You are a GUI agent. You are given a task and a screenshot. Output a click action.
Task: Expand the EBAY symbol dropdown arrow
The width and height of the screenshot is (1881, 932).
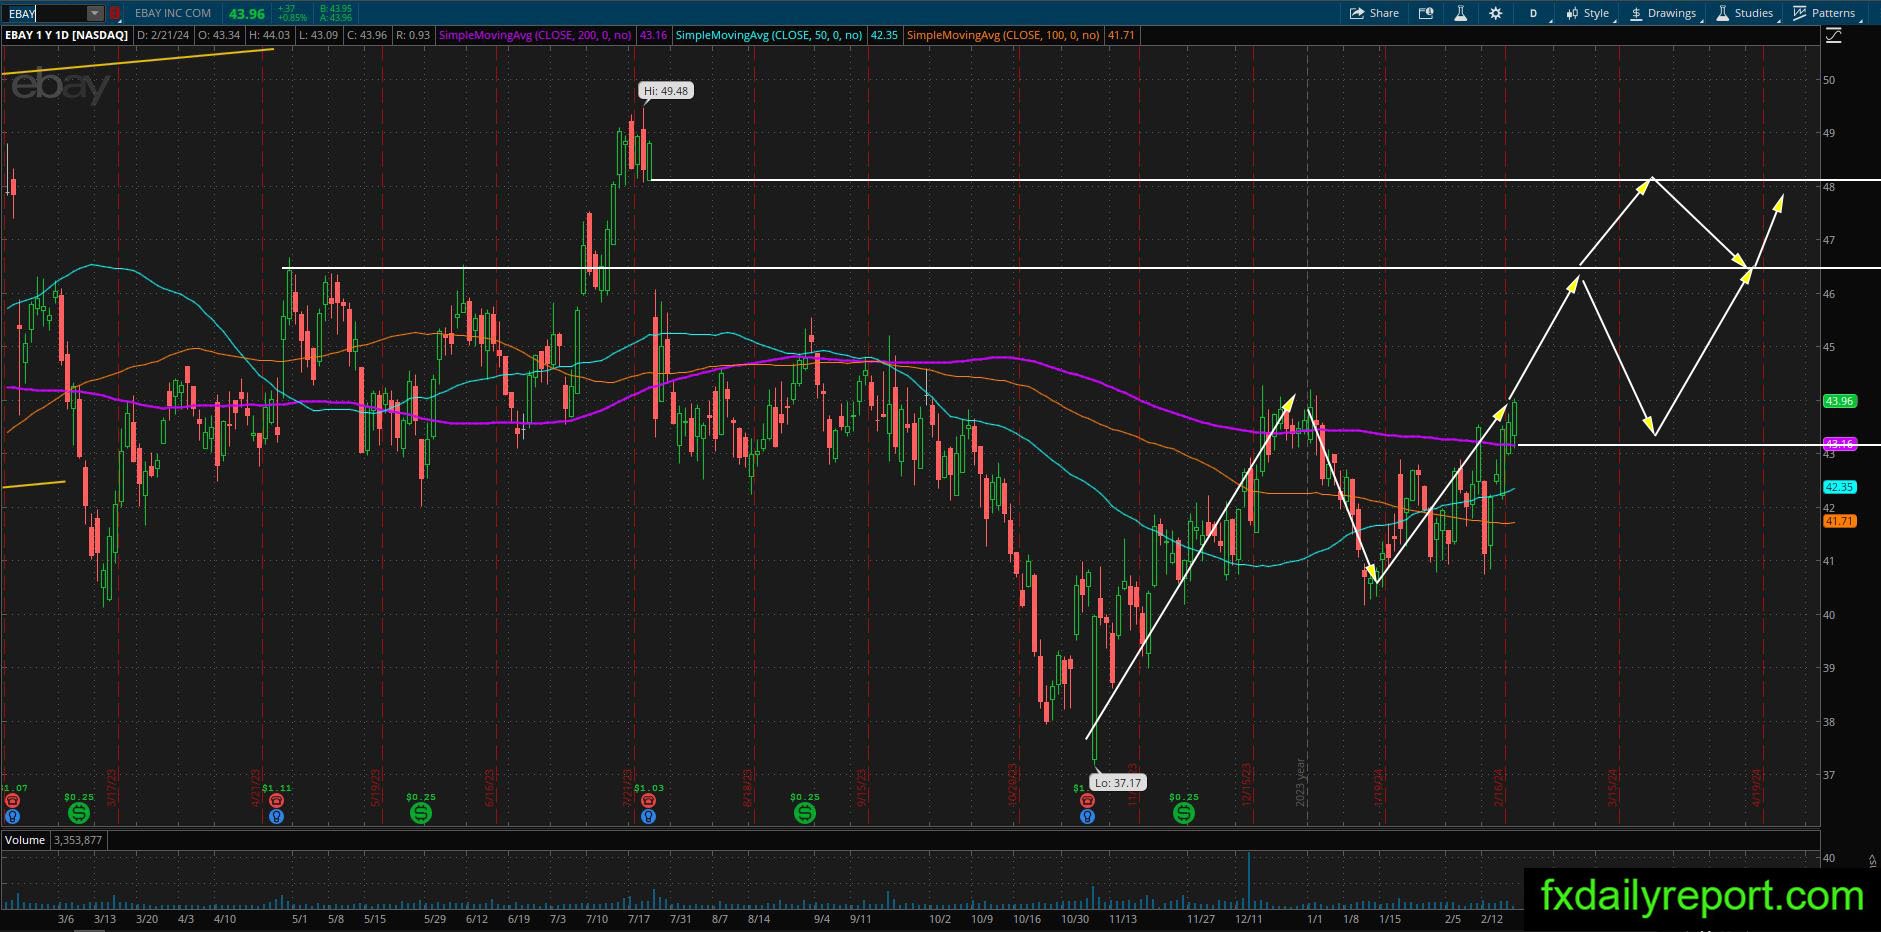(x=94, y=13)
